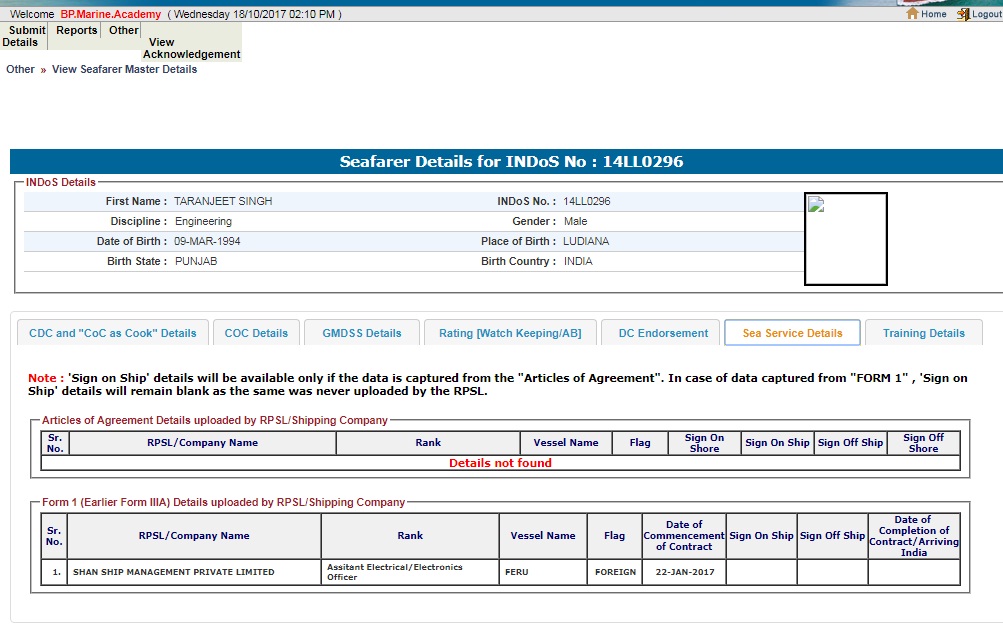Image resolution: width=1003 pixels, height=630 pixels.
Task: Click the Logout icon in the header
Action: pos(963,14)
